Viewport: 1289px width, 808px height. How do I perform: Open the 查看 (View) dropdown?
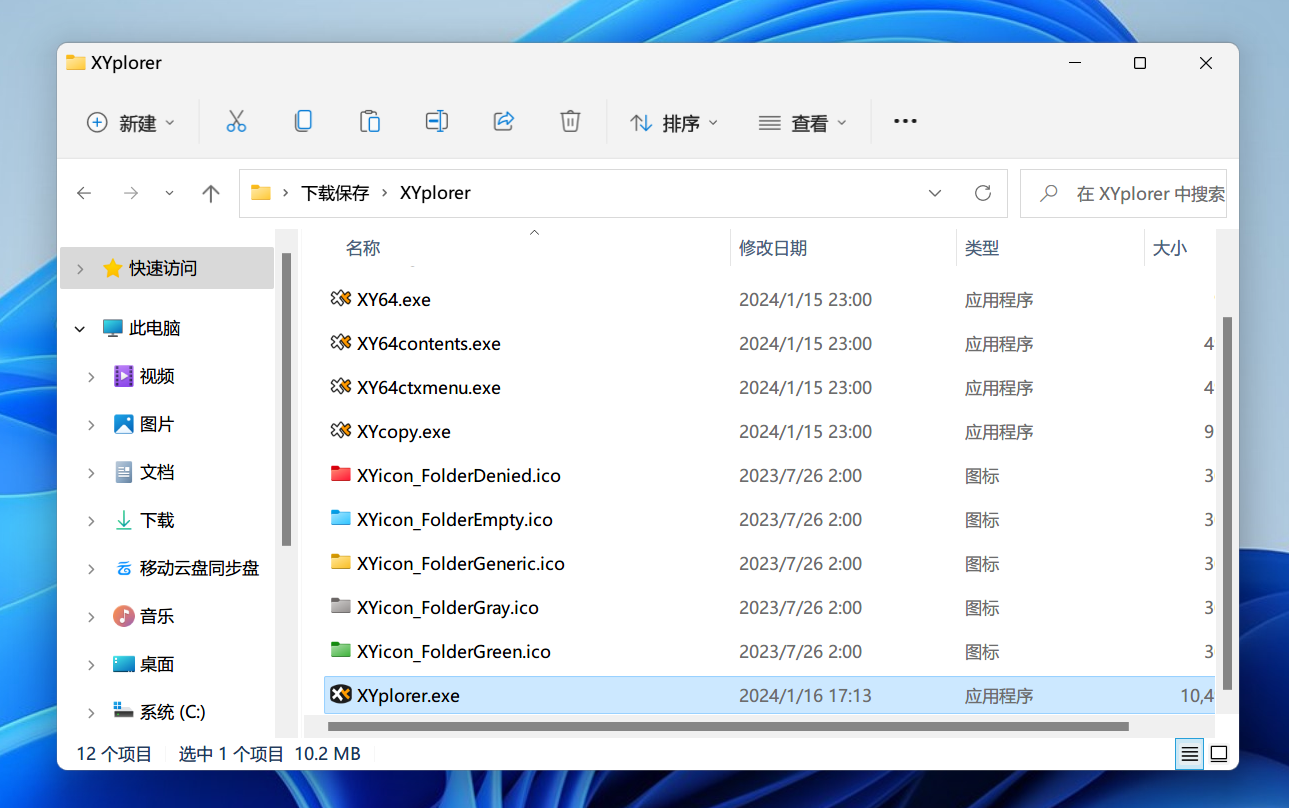point(802,122)
